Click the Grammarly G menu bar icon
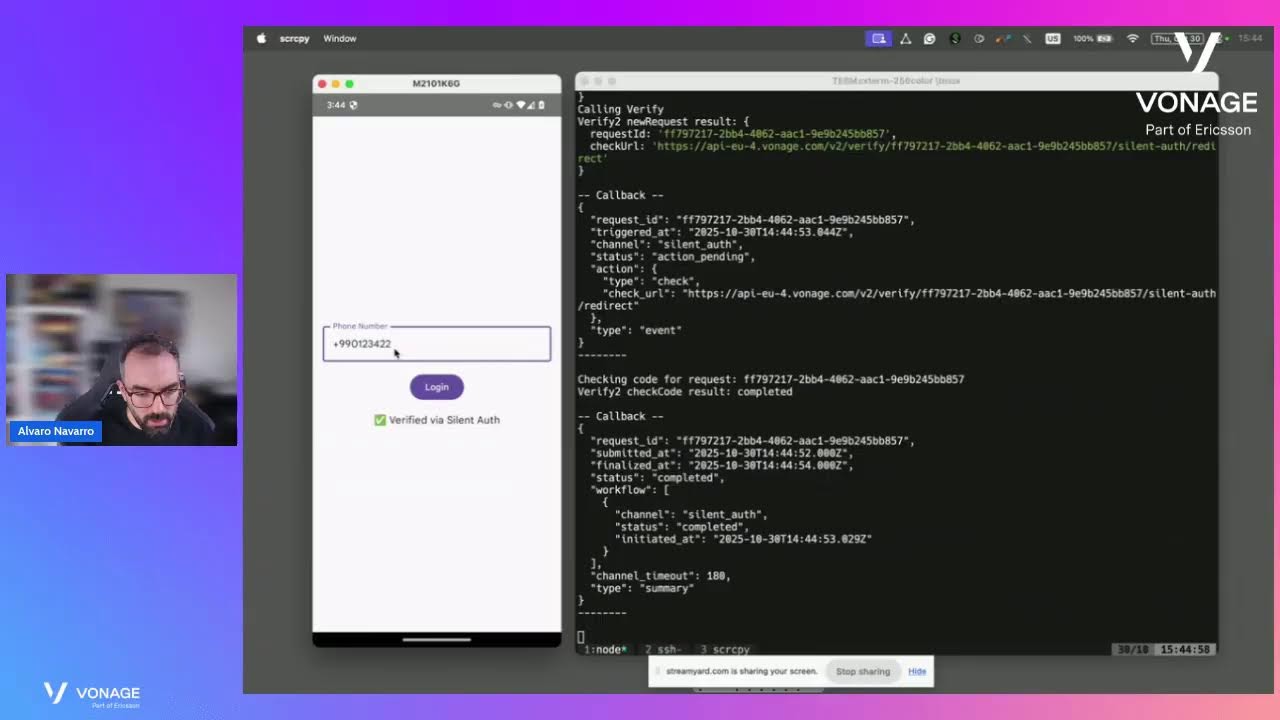The width and height of the screenshot is (1280, 720). (x=929, y=38)
